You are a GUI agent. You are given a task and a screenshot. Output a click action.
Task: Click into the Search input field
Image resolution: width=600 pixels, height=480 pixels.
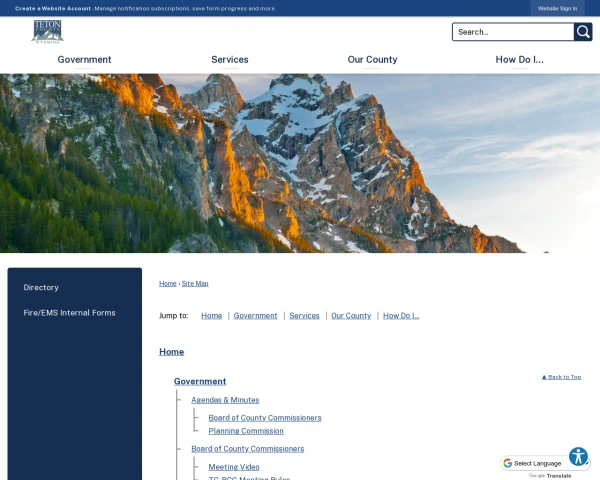[x=513, y=32]
